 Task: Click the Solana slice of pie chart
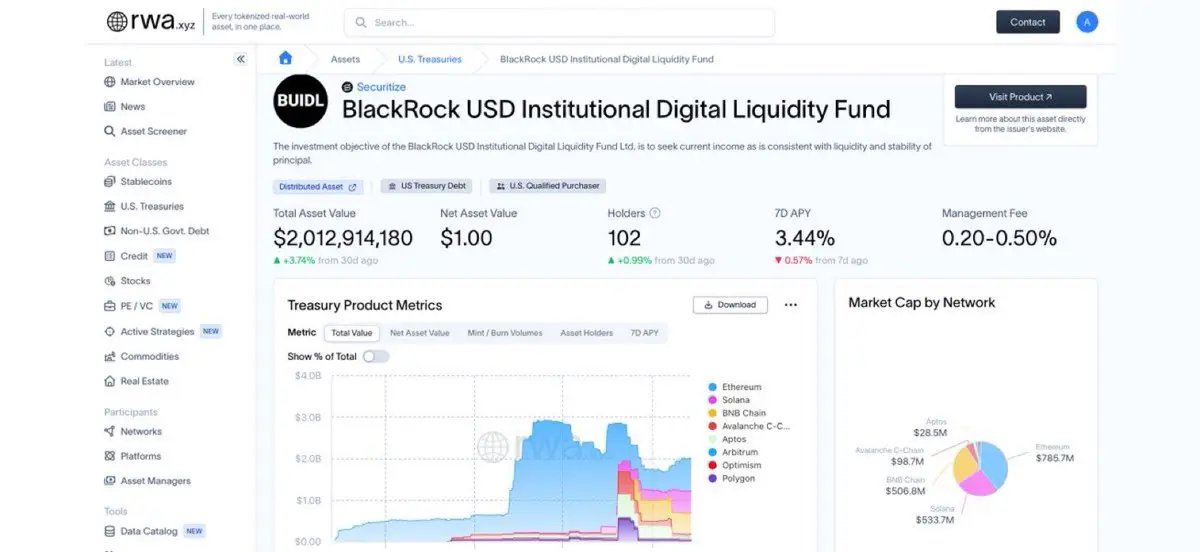(981, 483)
